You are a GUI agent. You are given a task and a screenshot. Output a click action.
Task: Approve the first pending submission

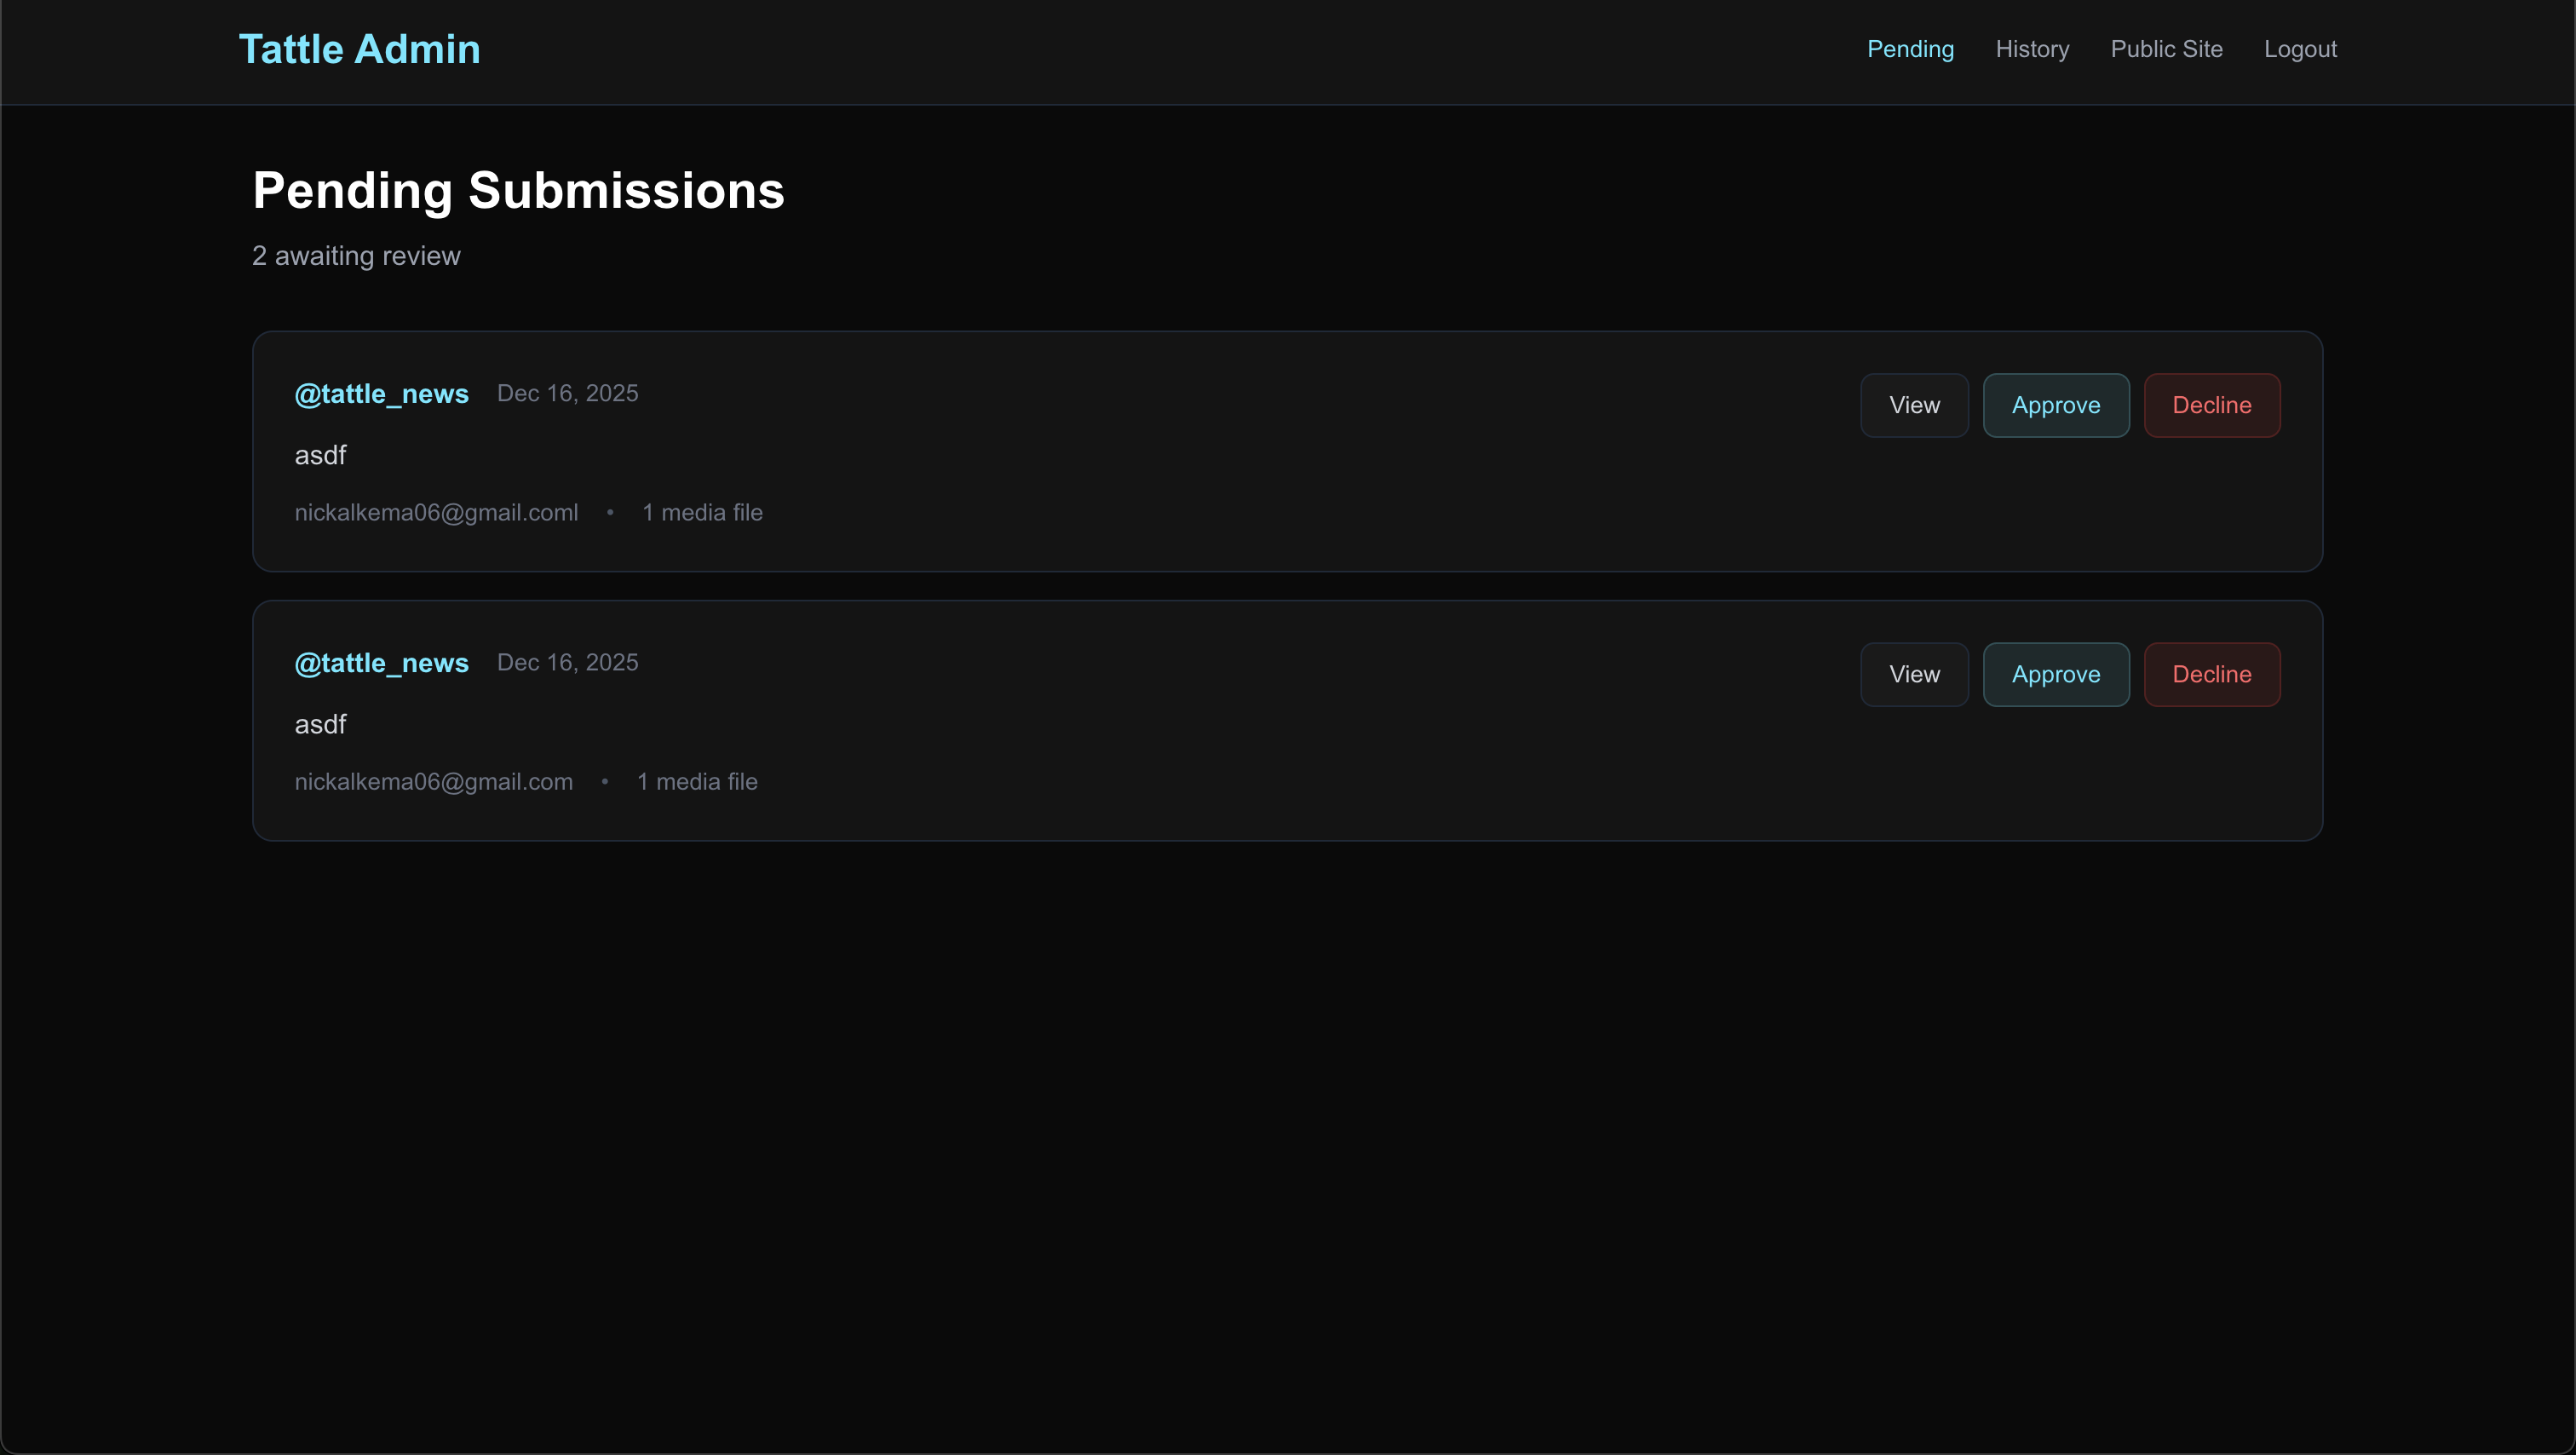tap(2056, 405)
